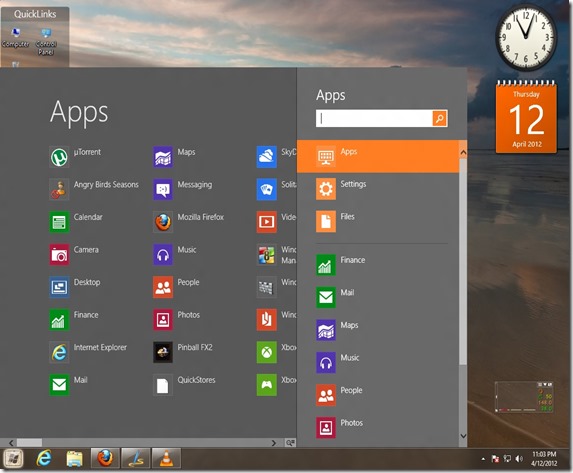Open Photos icon in left Apps list

163,320
